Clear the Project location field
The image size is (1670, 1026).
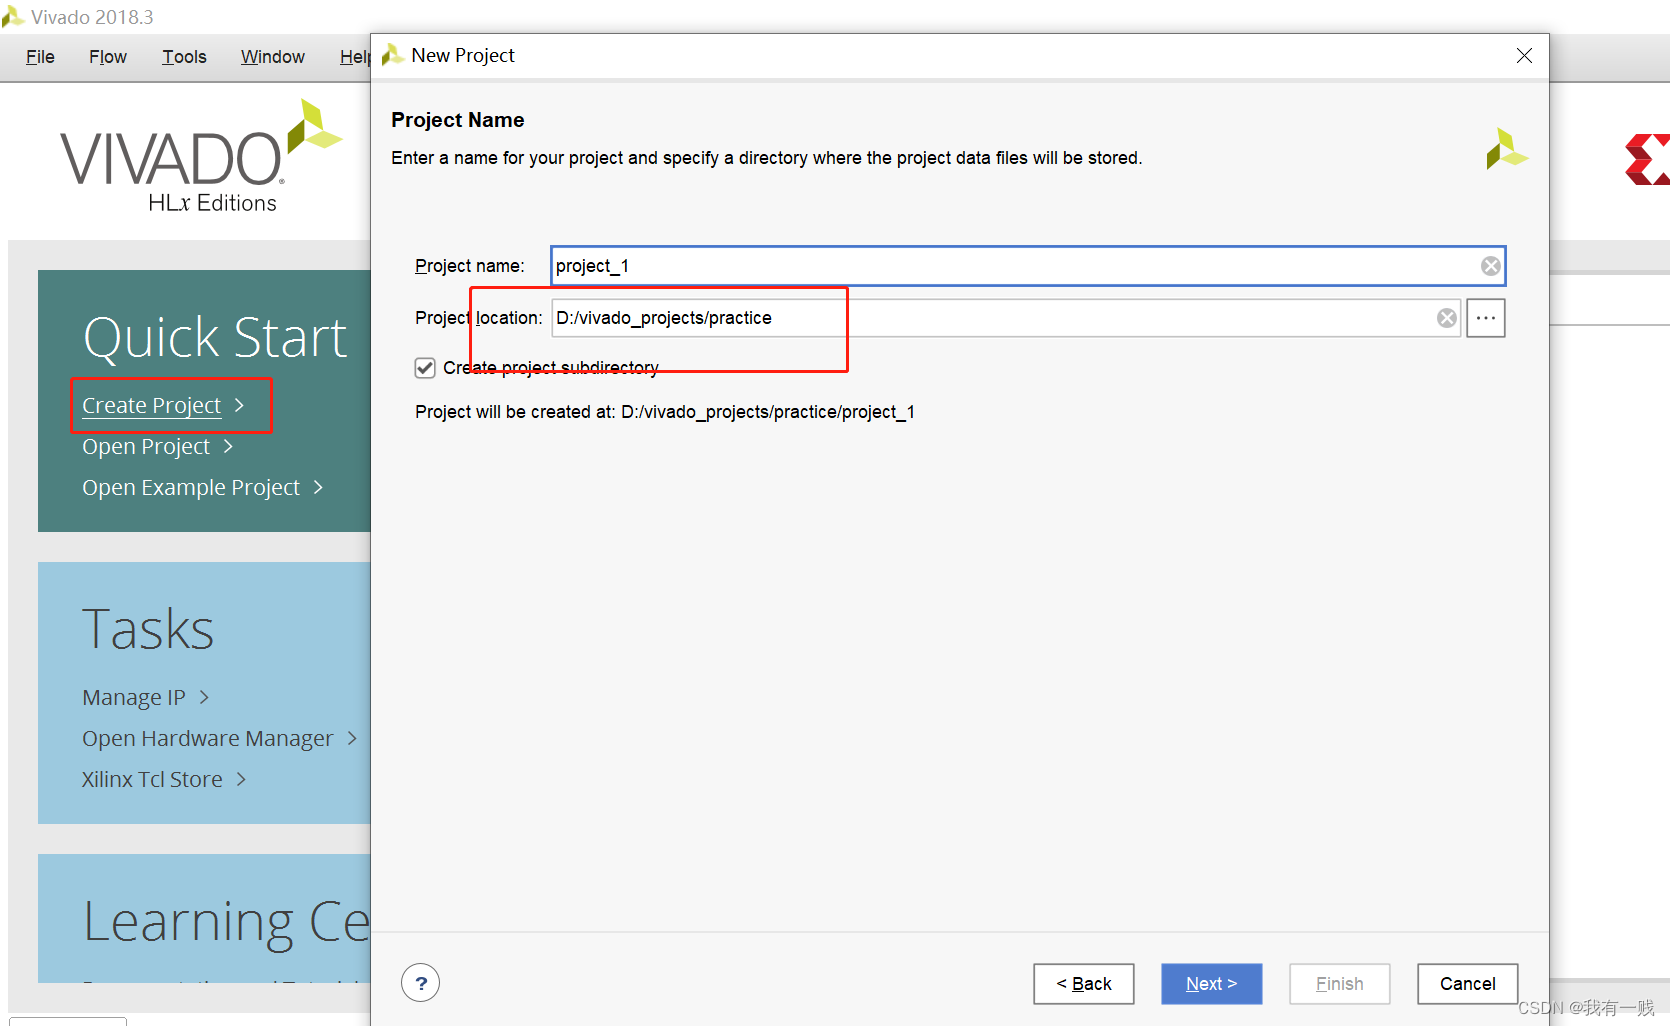point(1446,318)
